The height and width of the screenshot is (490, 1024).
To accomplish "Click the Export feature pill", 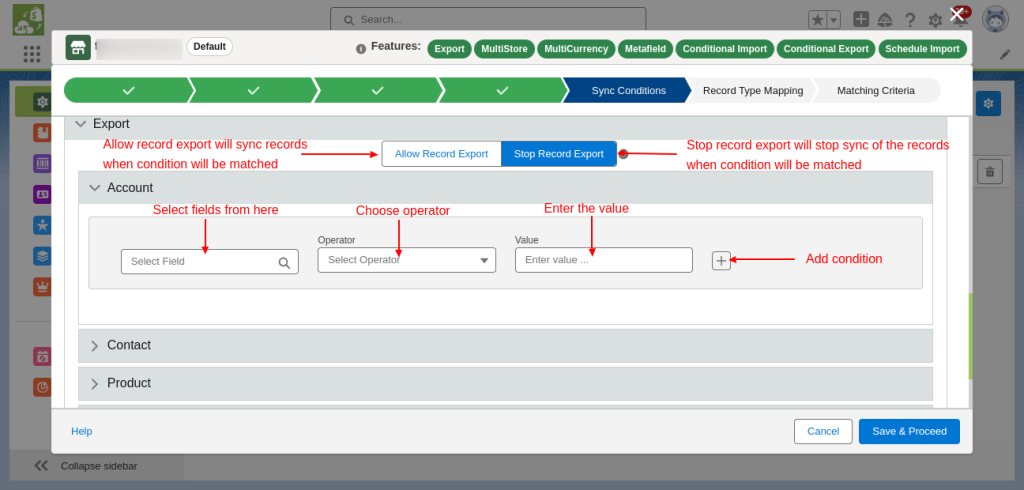I will click(449, 49).
